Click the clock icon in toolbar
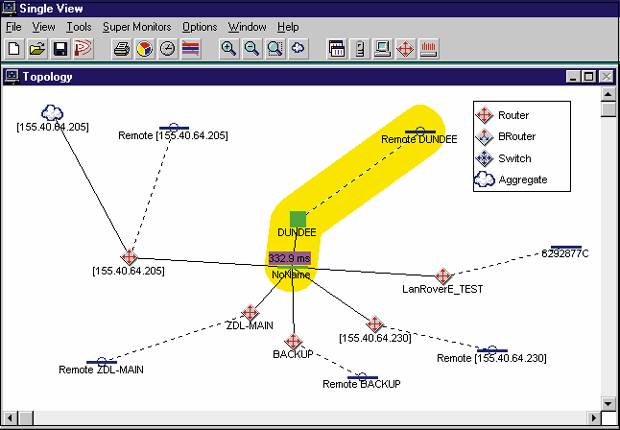This screenshot has width=620, height=430. pos(167,48)
